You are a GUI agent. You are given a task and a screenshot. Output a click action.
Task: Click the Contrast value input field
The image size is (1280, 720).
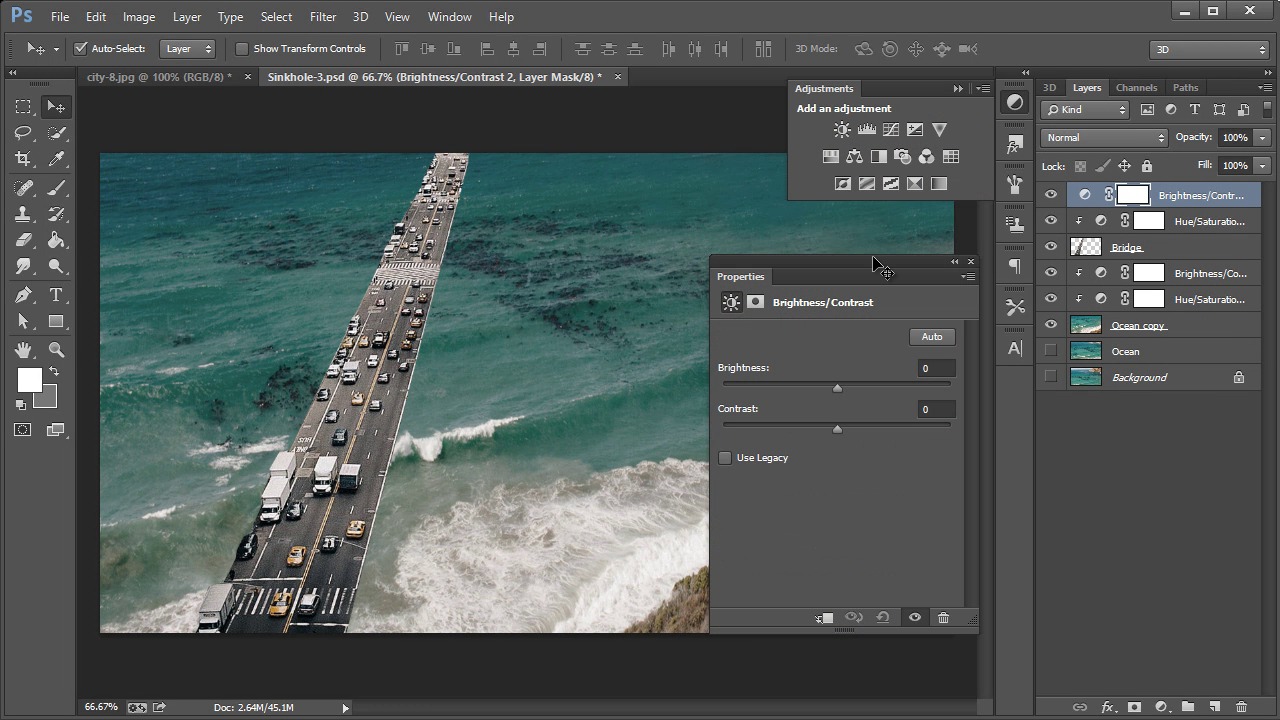[x=935, y=409]
